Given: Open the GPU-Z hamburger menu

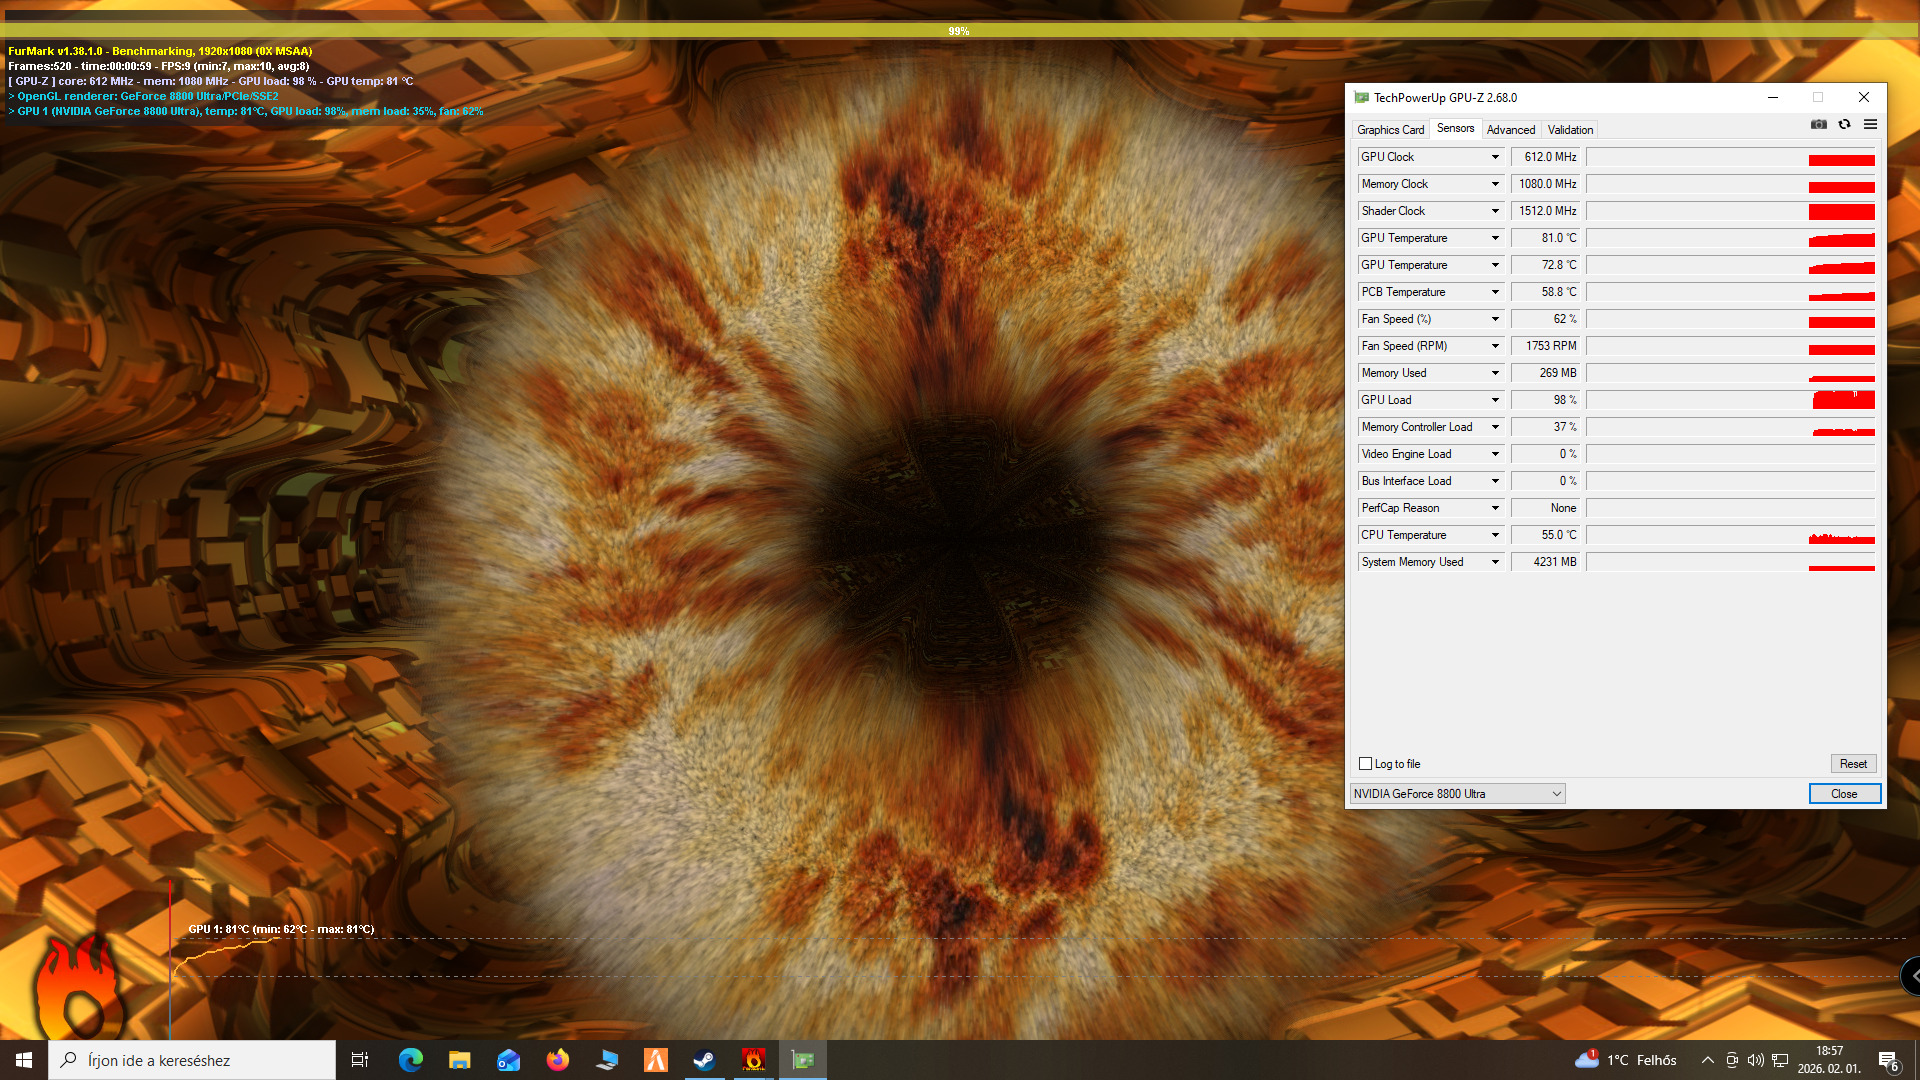Looking at the screenshot, I should coord(1870,125).
